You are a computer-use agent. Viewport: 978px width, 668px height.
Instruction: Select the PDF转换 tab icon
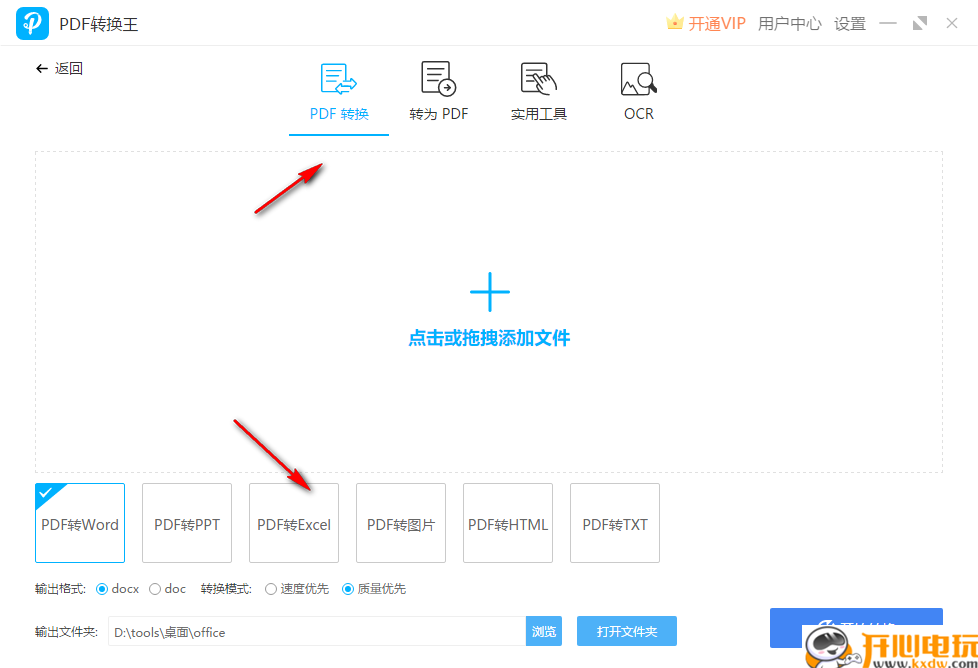click(338, 78)
